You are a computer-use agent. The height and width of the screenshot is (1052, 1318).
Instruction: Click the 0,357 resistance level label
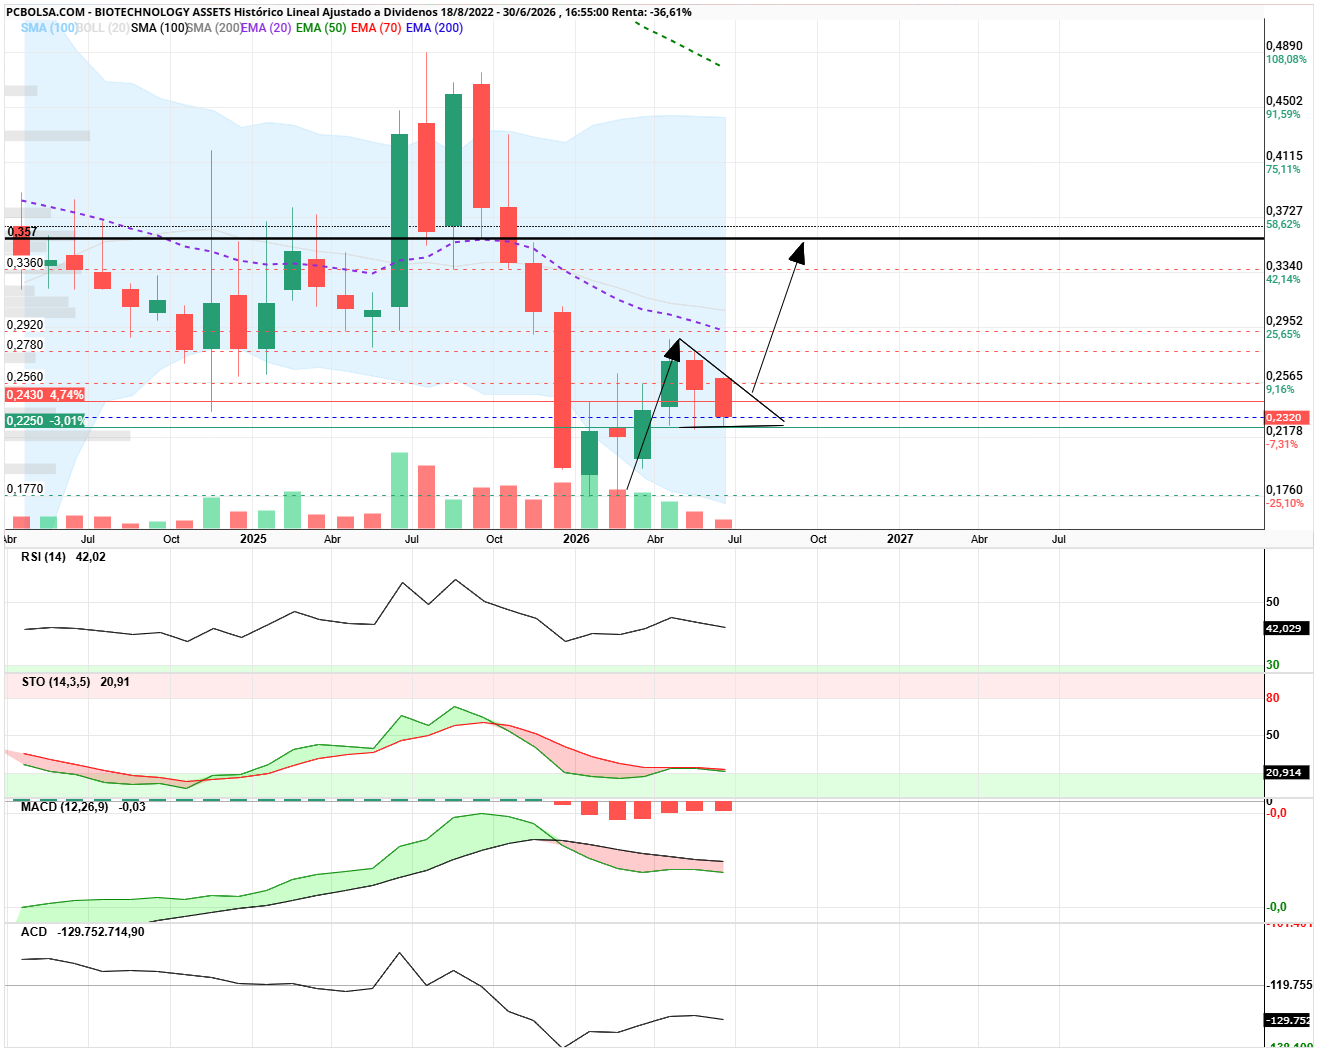(22, 232)
